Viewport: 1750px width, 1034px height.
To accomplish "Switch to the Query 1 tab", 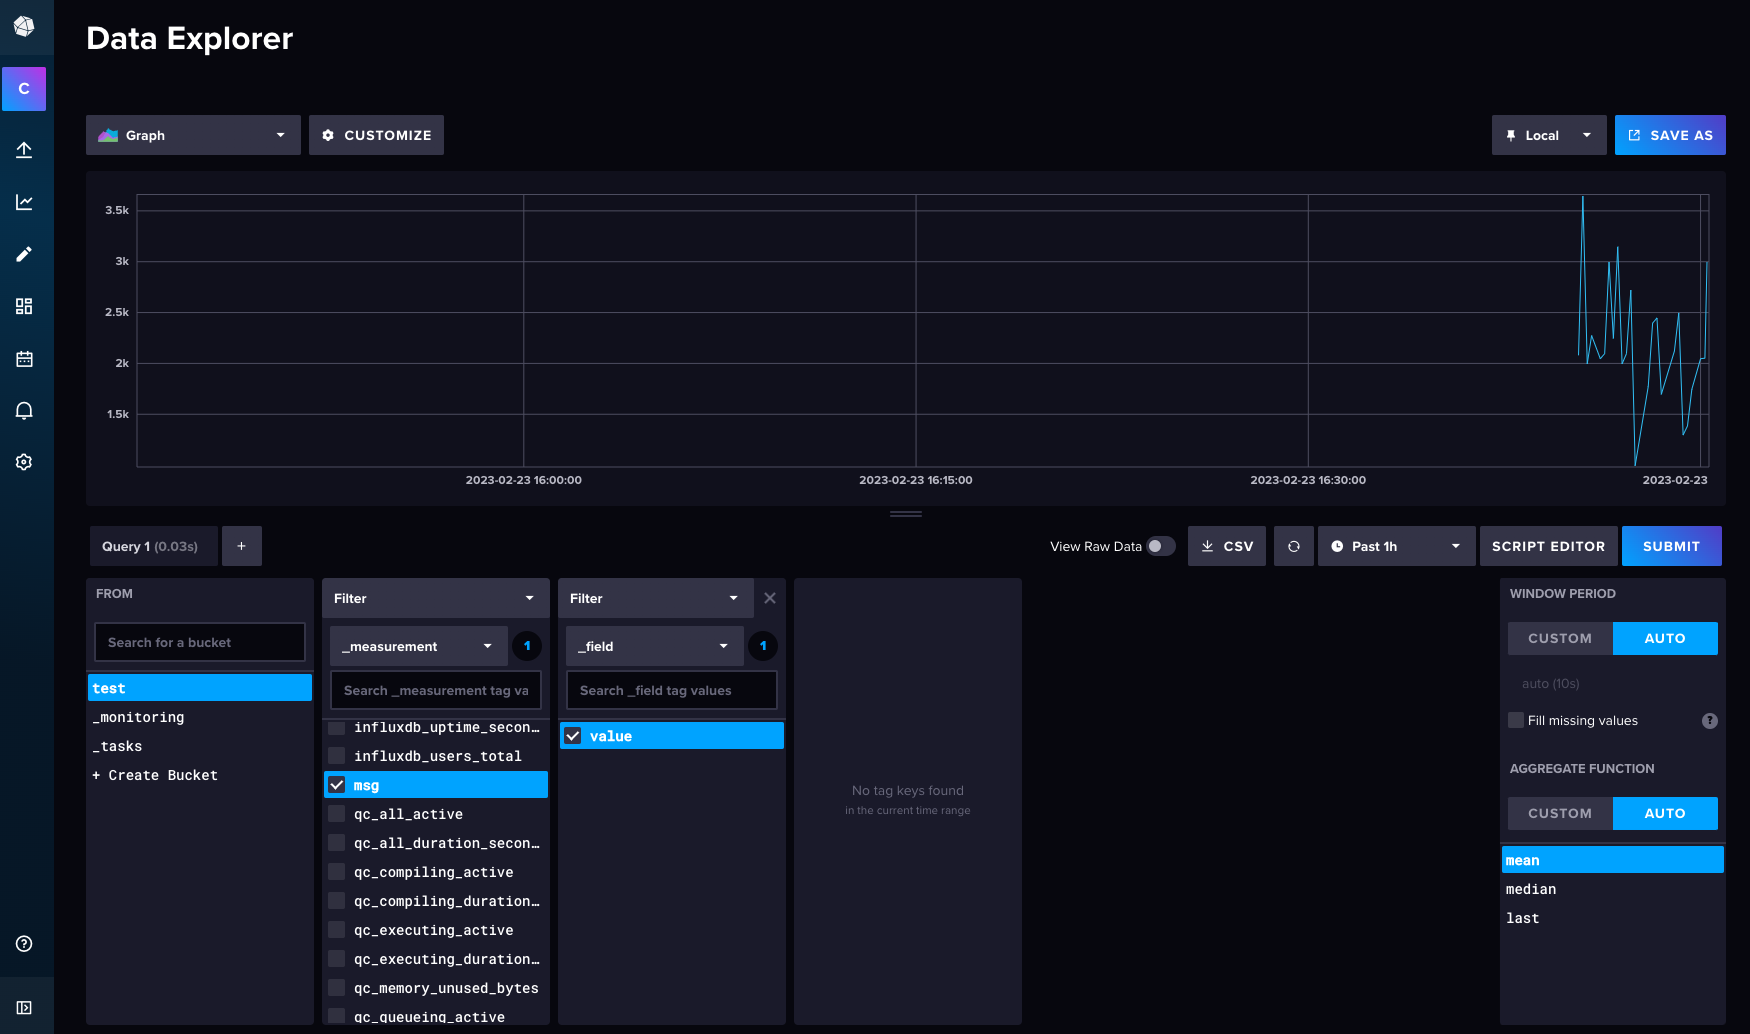I will point(152,546).
